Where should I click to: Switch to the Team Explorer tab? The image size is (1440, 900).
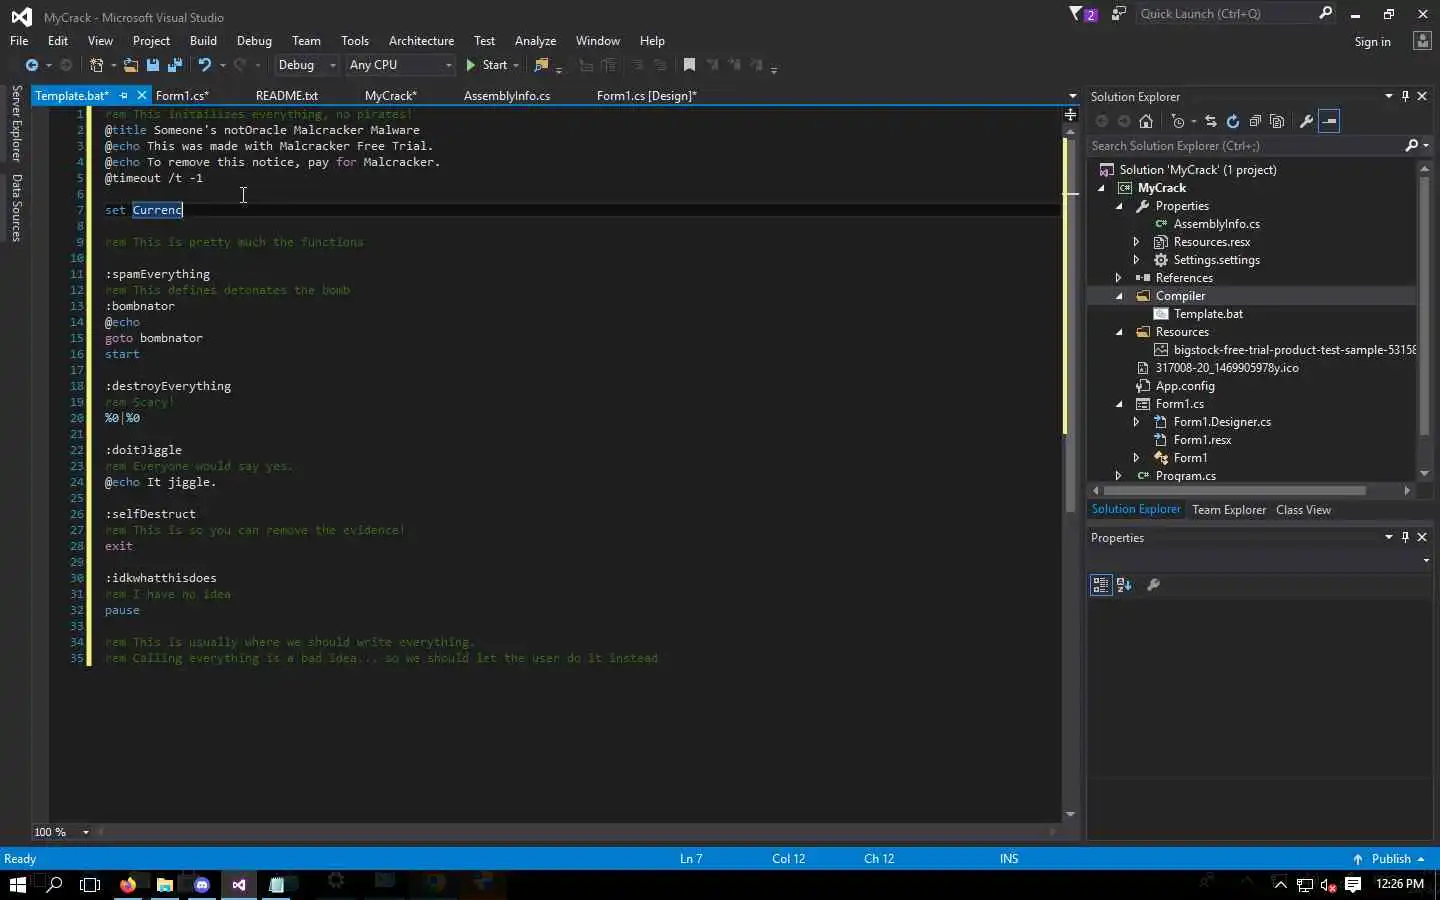coord(1229,510)
